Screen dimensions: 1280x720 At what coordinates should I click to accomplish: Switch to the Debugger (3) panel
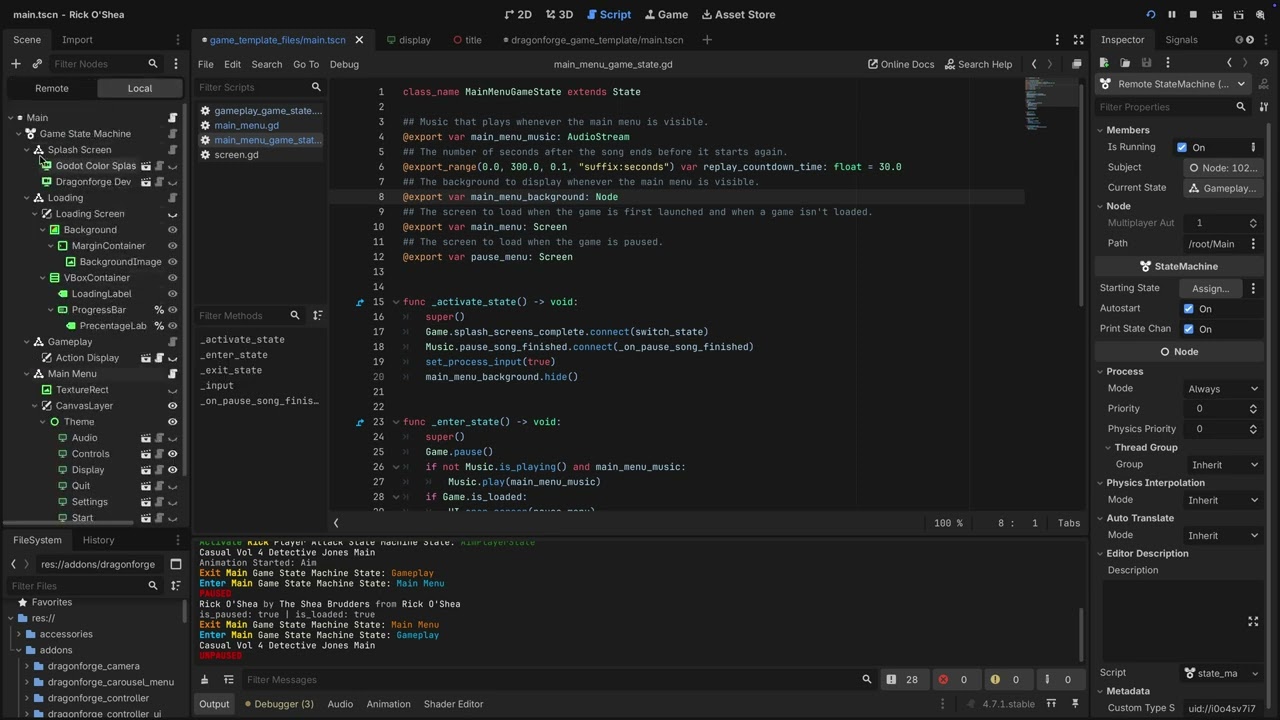click(x=279, y=704)
